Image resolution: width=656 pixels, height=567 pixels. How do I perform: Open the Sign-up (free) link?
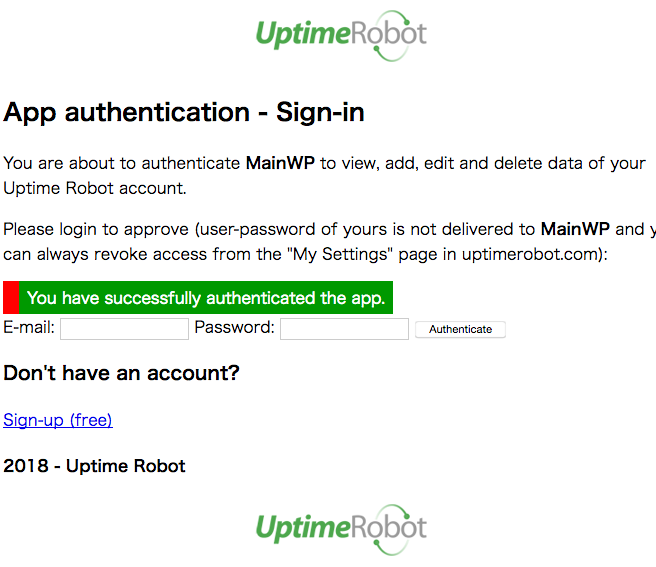(58, 420)
